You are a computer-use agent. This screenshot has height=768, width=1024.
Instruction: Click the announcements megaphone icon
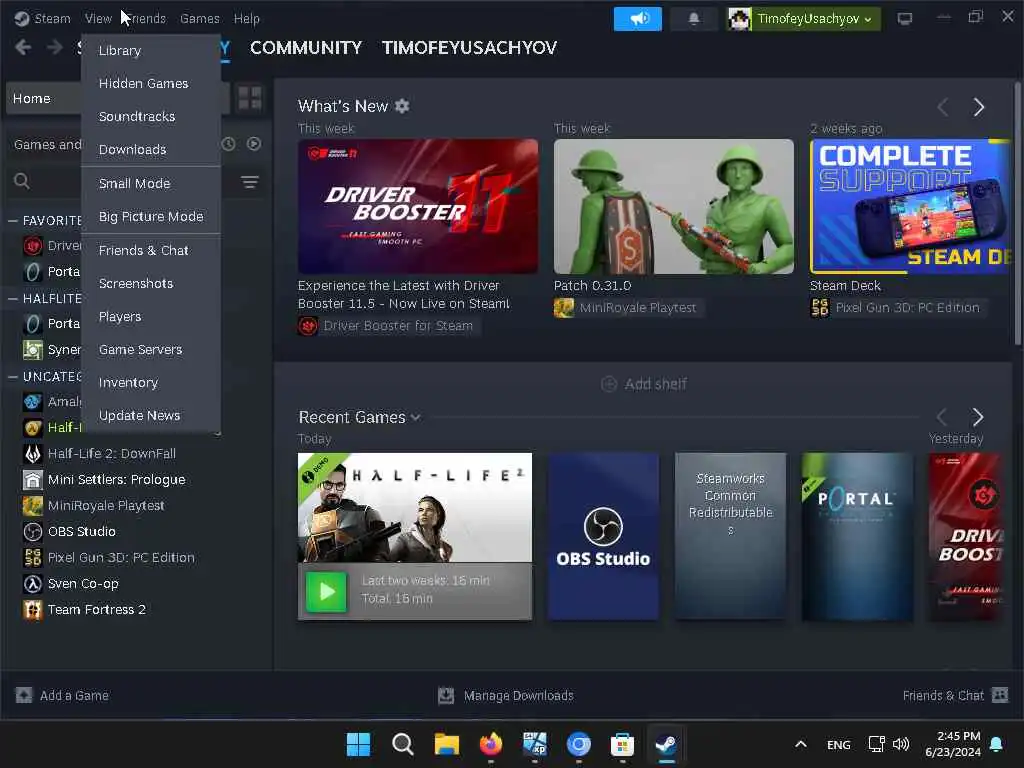pyautogui.click(x=637, y=19)
